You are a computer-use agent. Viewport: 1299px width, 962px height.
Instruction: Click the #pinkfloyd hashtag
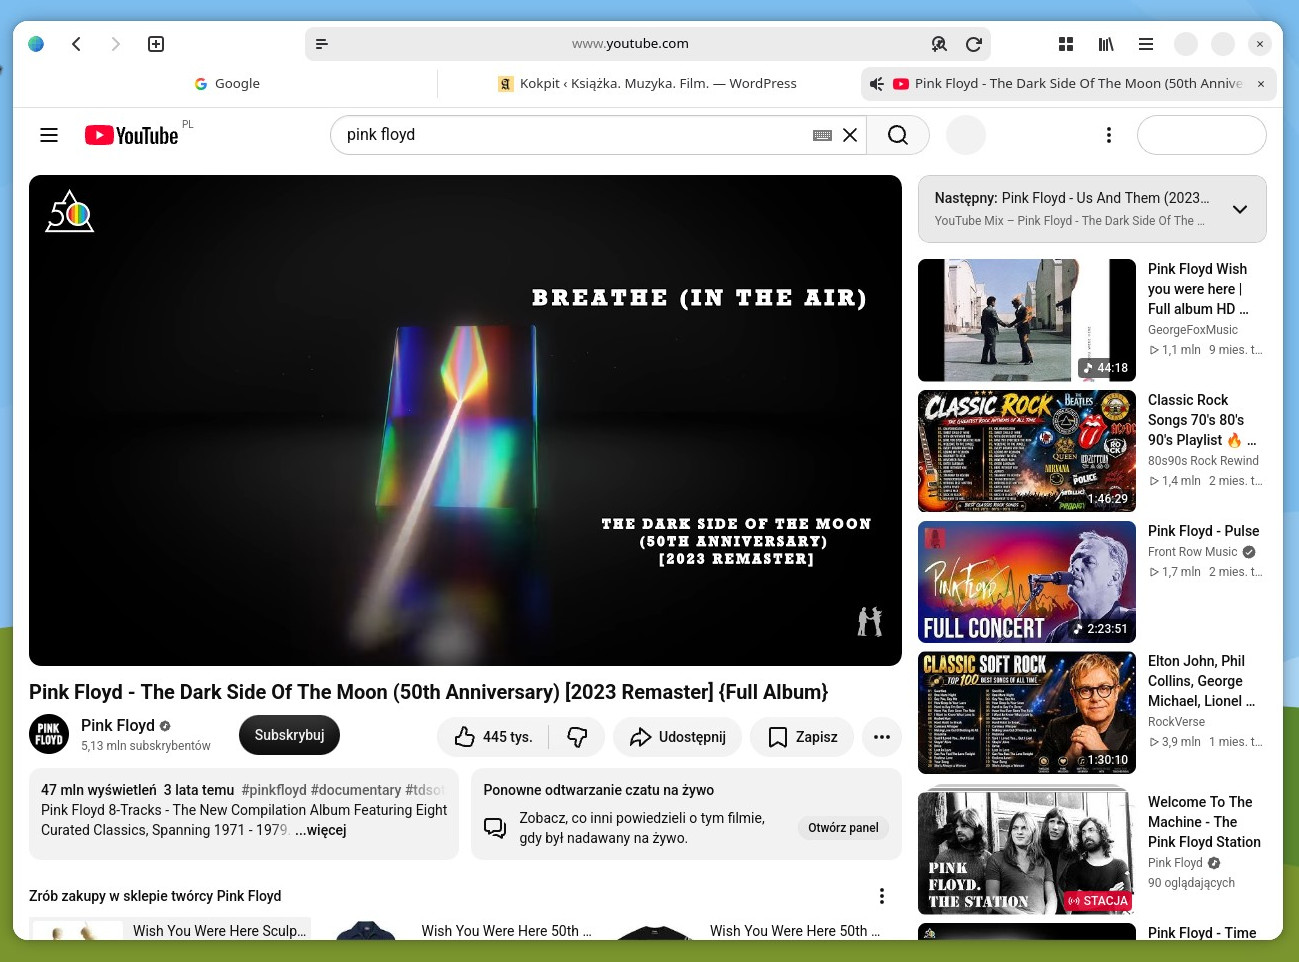274,790
